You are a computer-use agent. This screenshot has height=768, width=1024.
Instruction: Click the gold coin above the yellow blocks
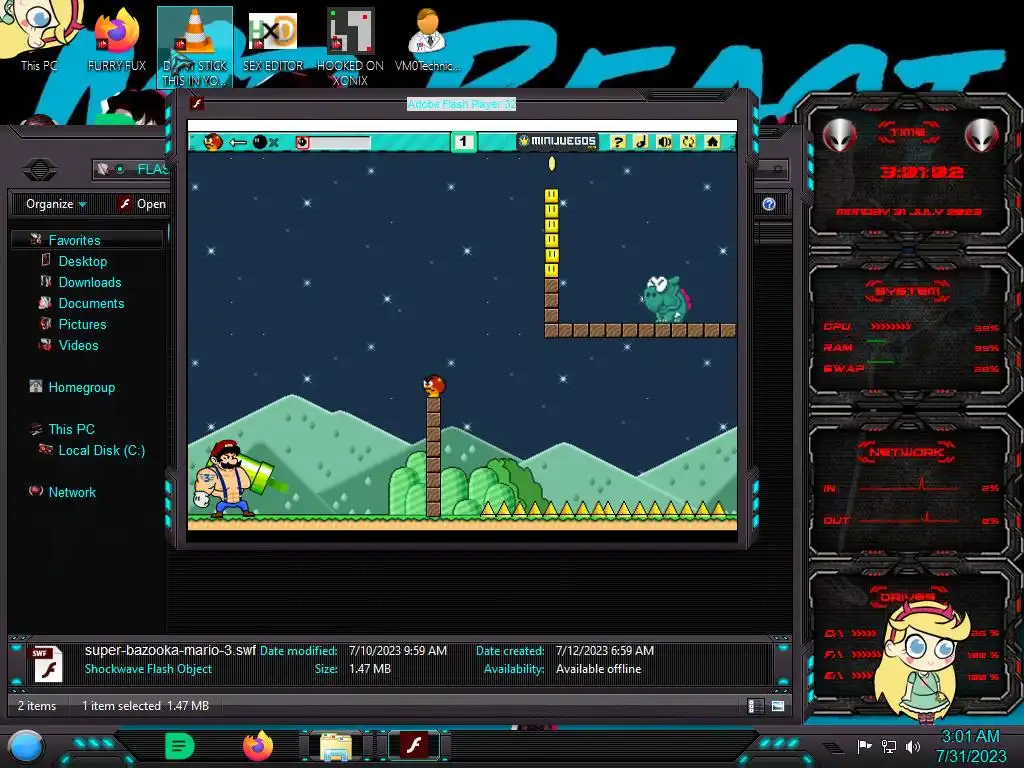(552, 163)
